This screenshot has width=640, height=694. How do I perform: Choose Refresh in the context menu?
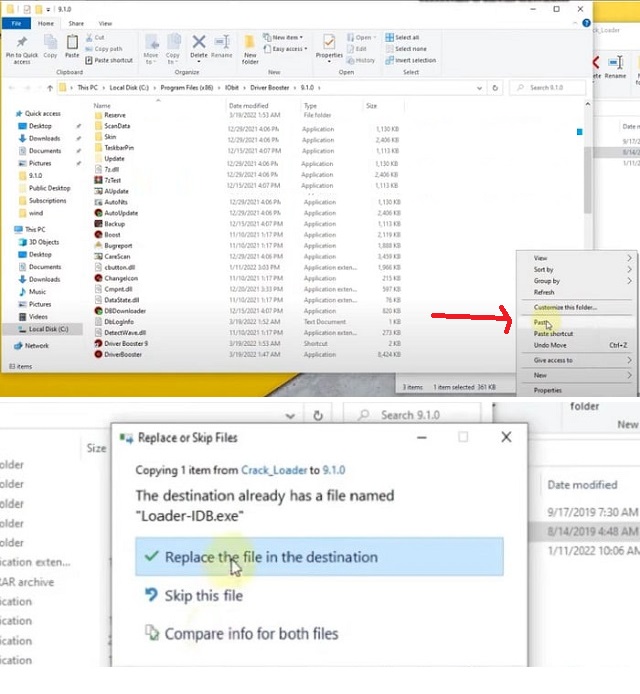point(544,292)
